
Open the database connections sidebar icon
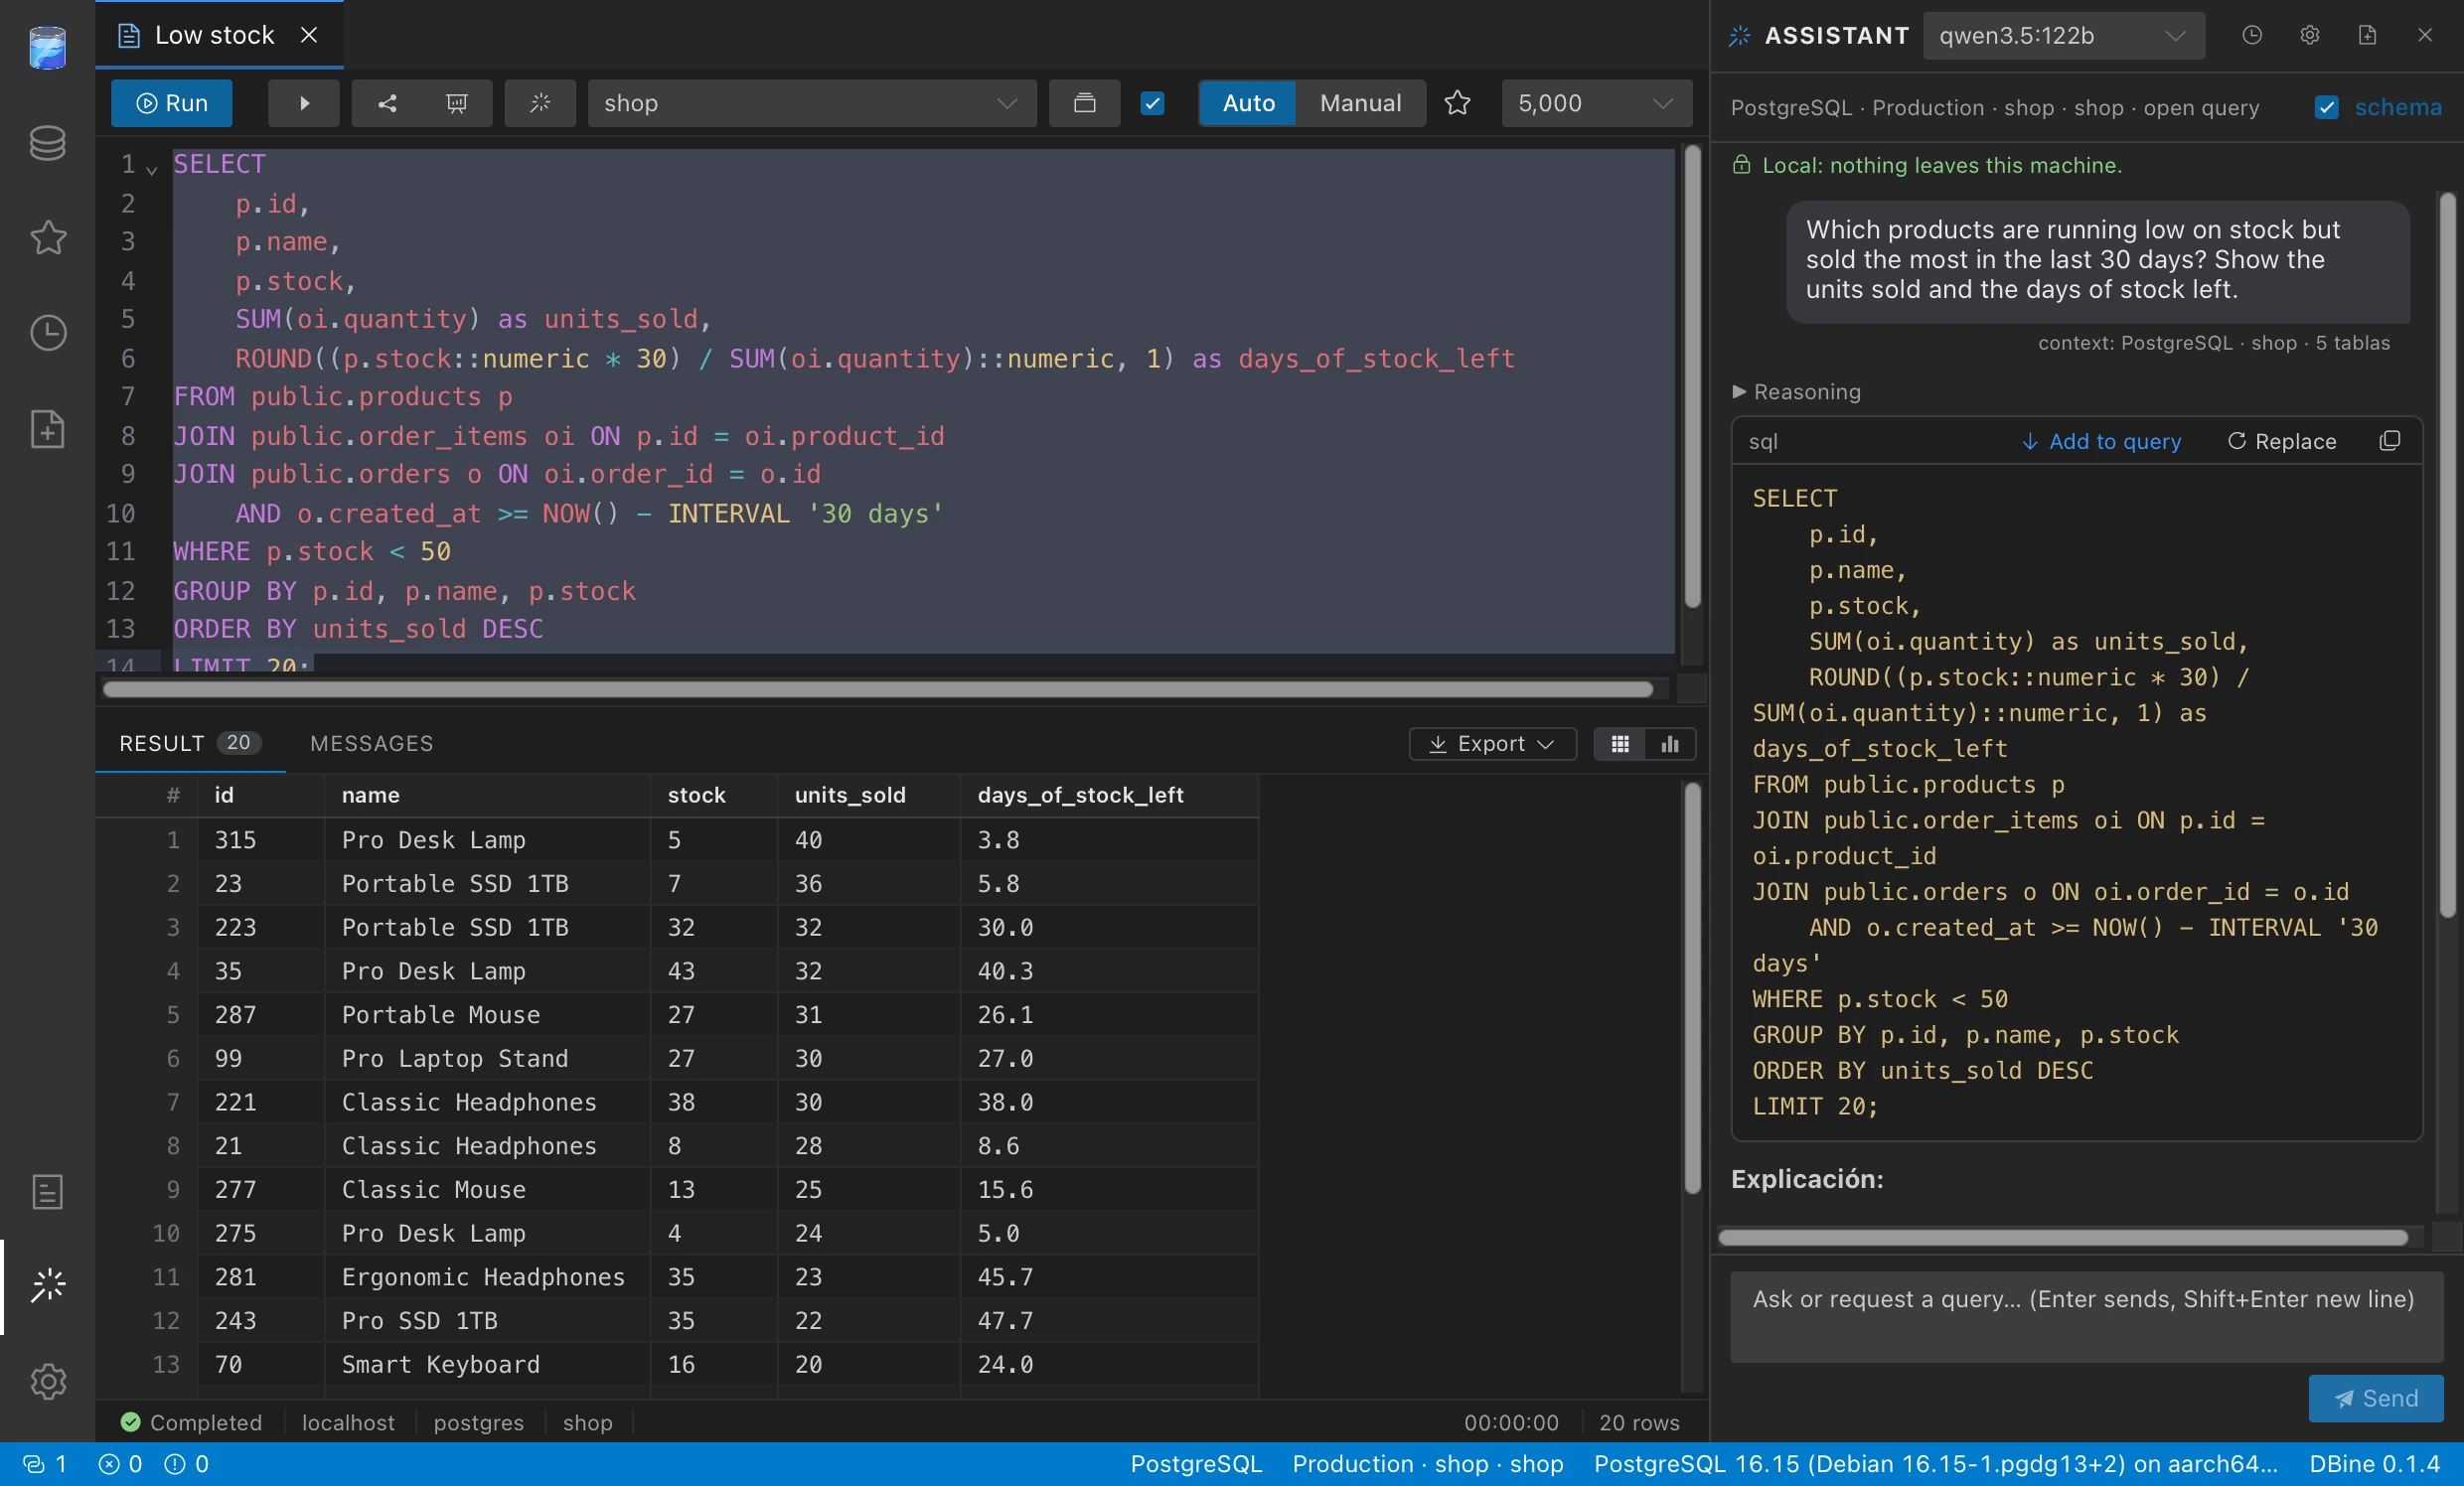click(47, 143)
